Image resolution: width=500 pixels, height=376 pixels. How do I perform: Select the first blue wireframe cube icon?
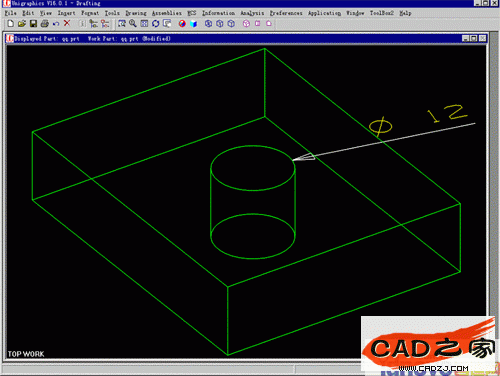pyautogui.click(x=208, y=24)
